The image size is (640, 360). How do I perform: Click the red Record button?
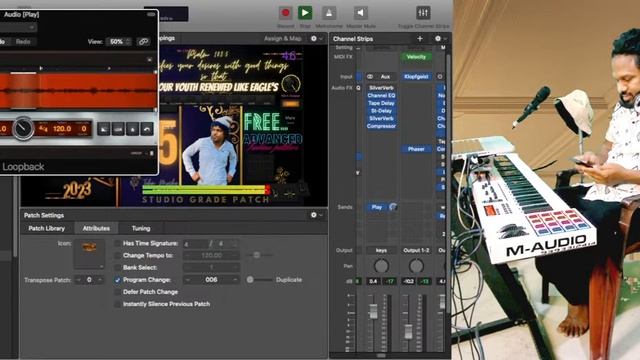[x=286, y=13]
